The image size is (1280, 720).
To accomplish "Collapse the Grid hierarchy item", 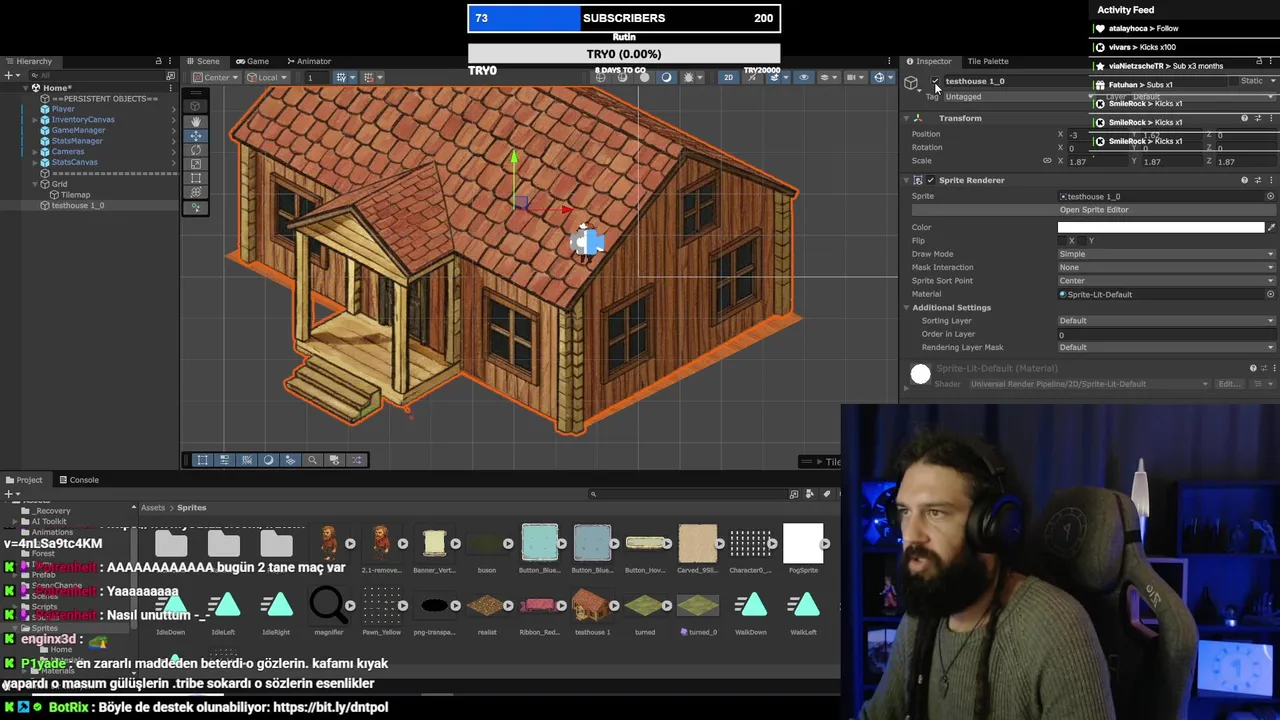I will [34, 184].
